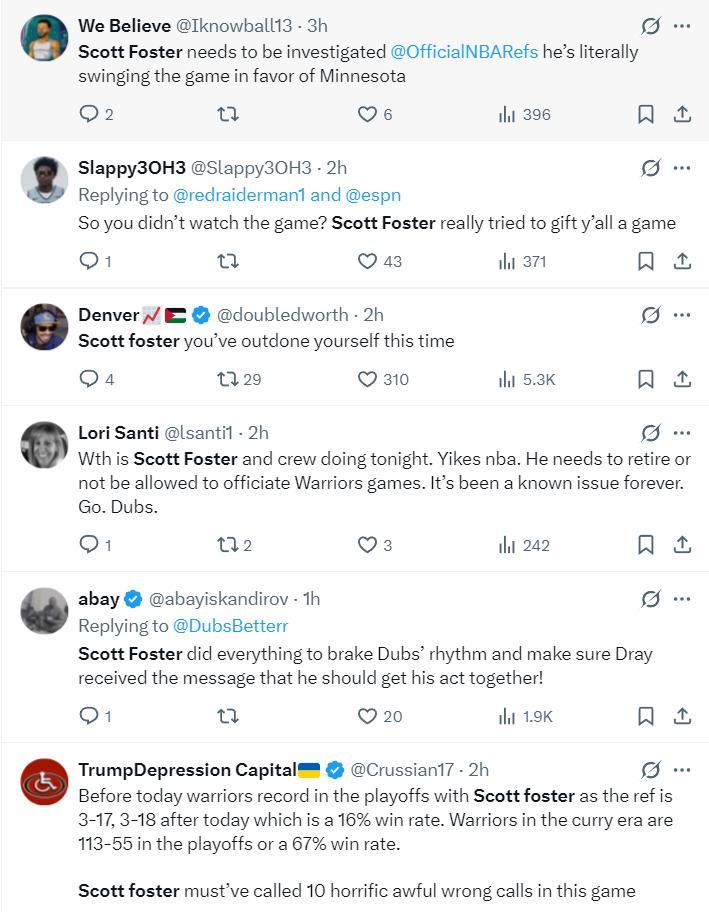Click Grok icon on Lori Santi tweet
The width and height of the screenshot is (709, 912).
coord(651,433)
